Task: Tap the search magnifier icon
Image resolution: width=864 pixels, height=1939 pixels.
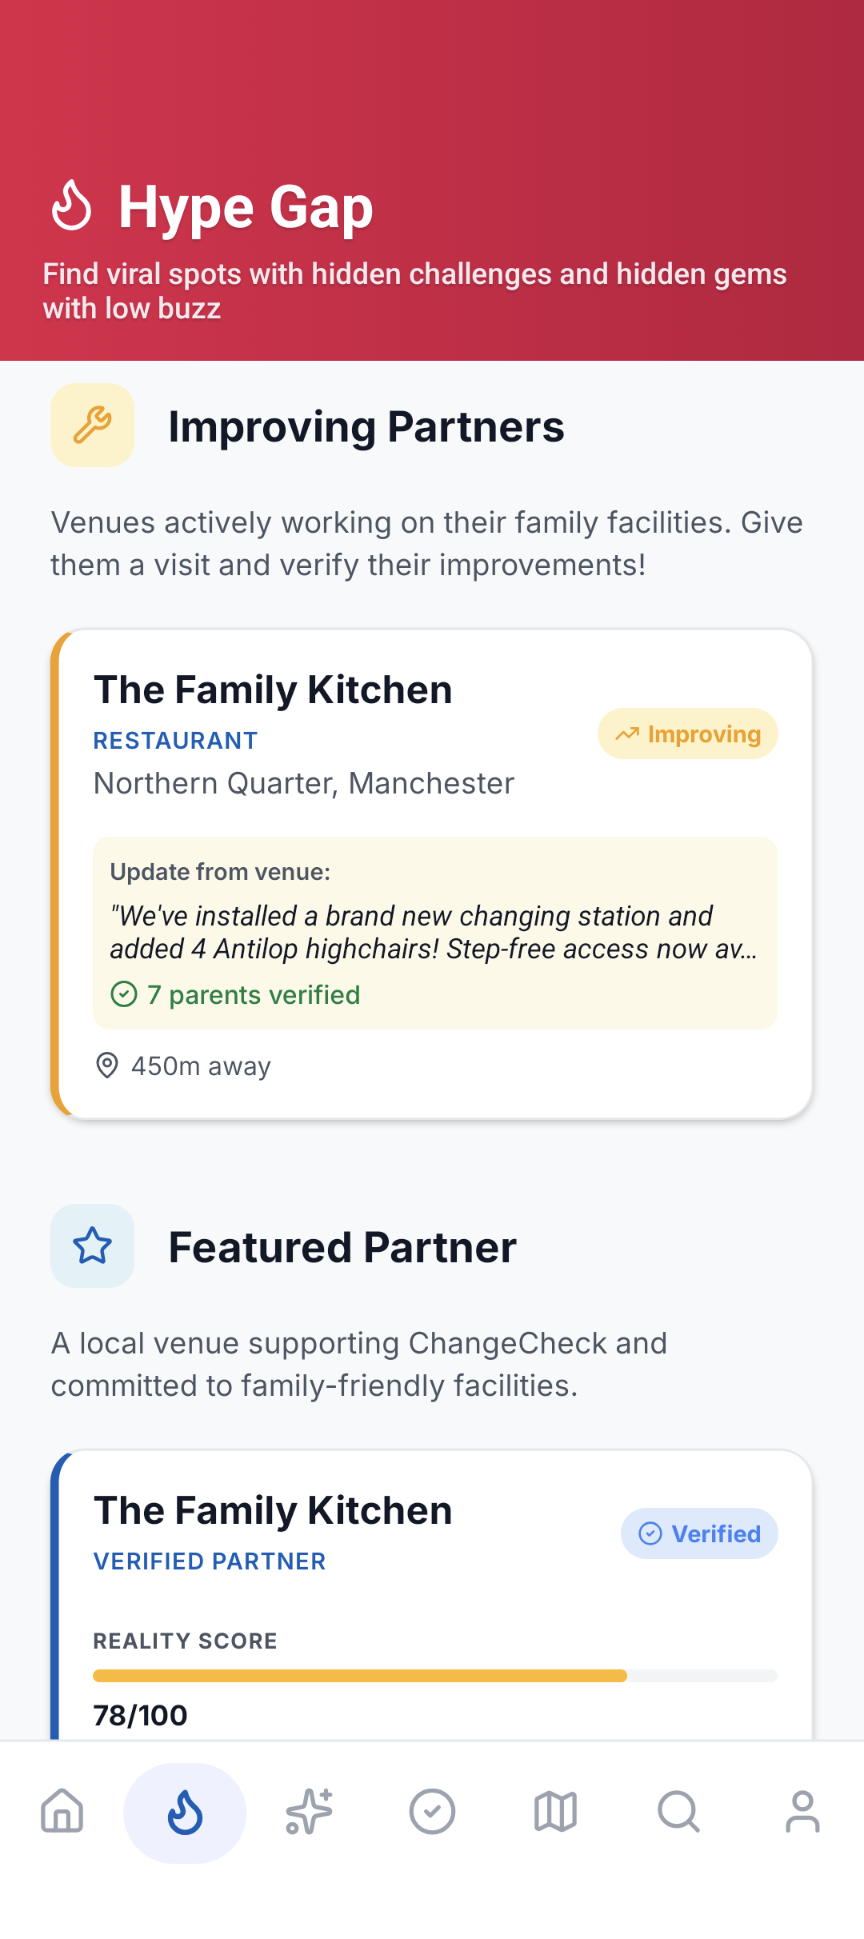Action: (x=678, y=1811)
